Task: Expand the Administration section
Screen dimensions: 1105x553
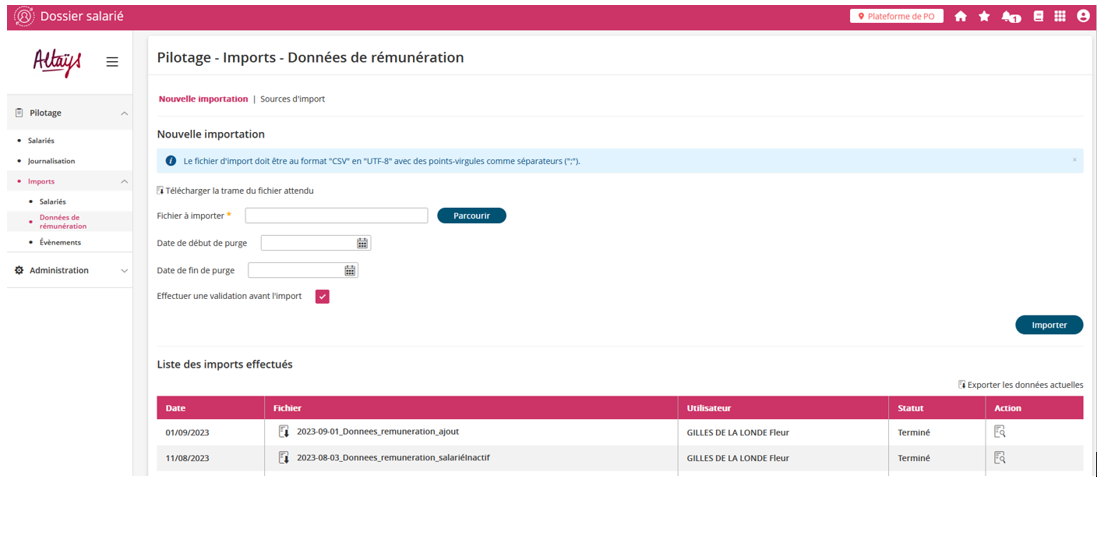Action: [x=124, y=271]
